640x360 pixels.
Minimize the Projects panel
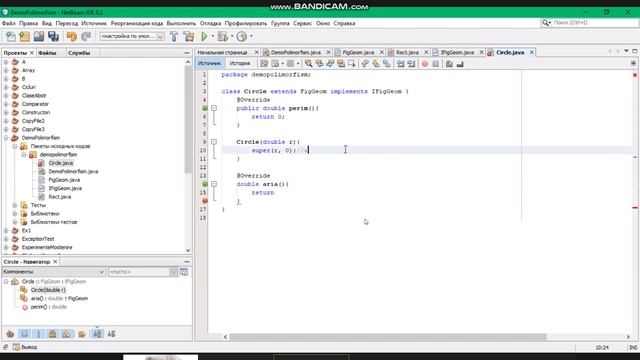point(187,53)
